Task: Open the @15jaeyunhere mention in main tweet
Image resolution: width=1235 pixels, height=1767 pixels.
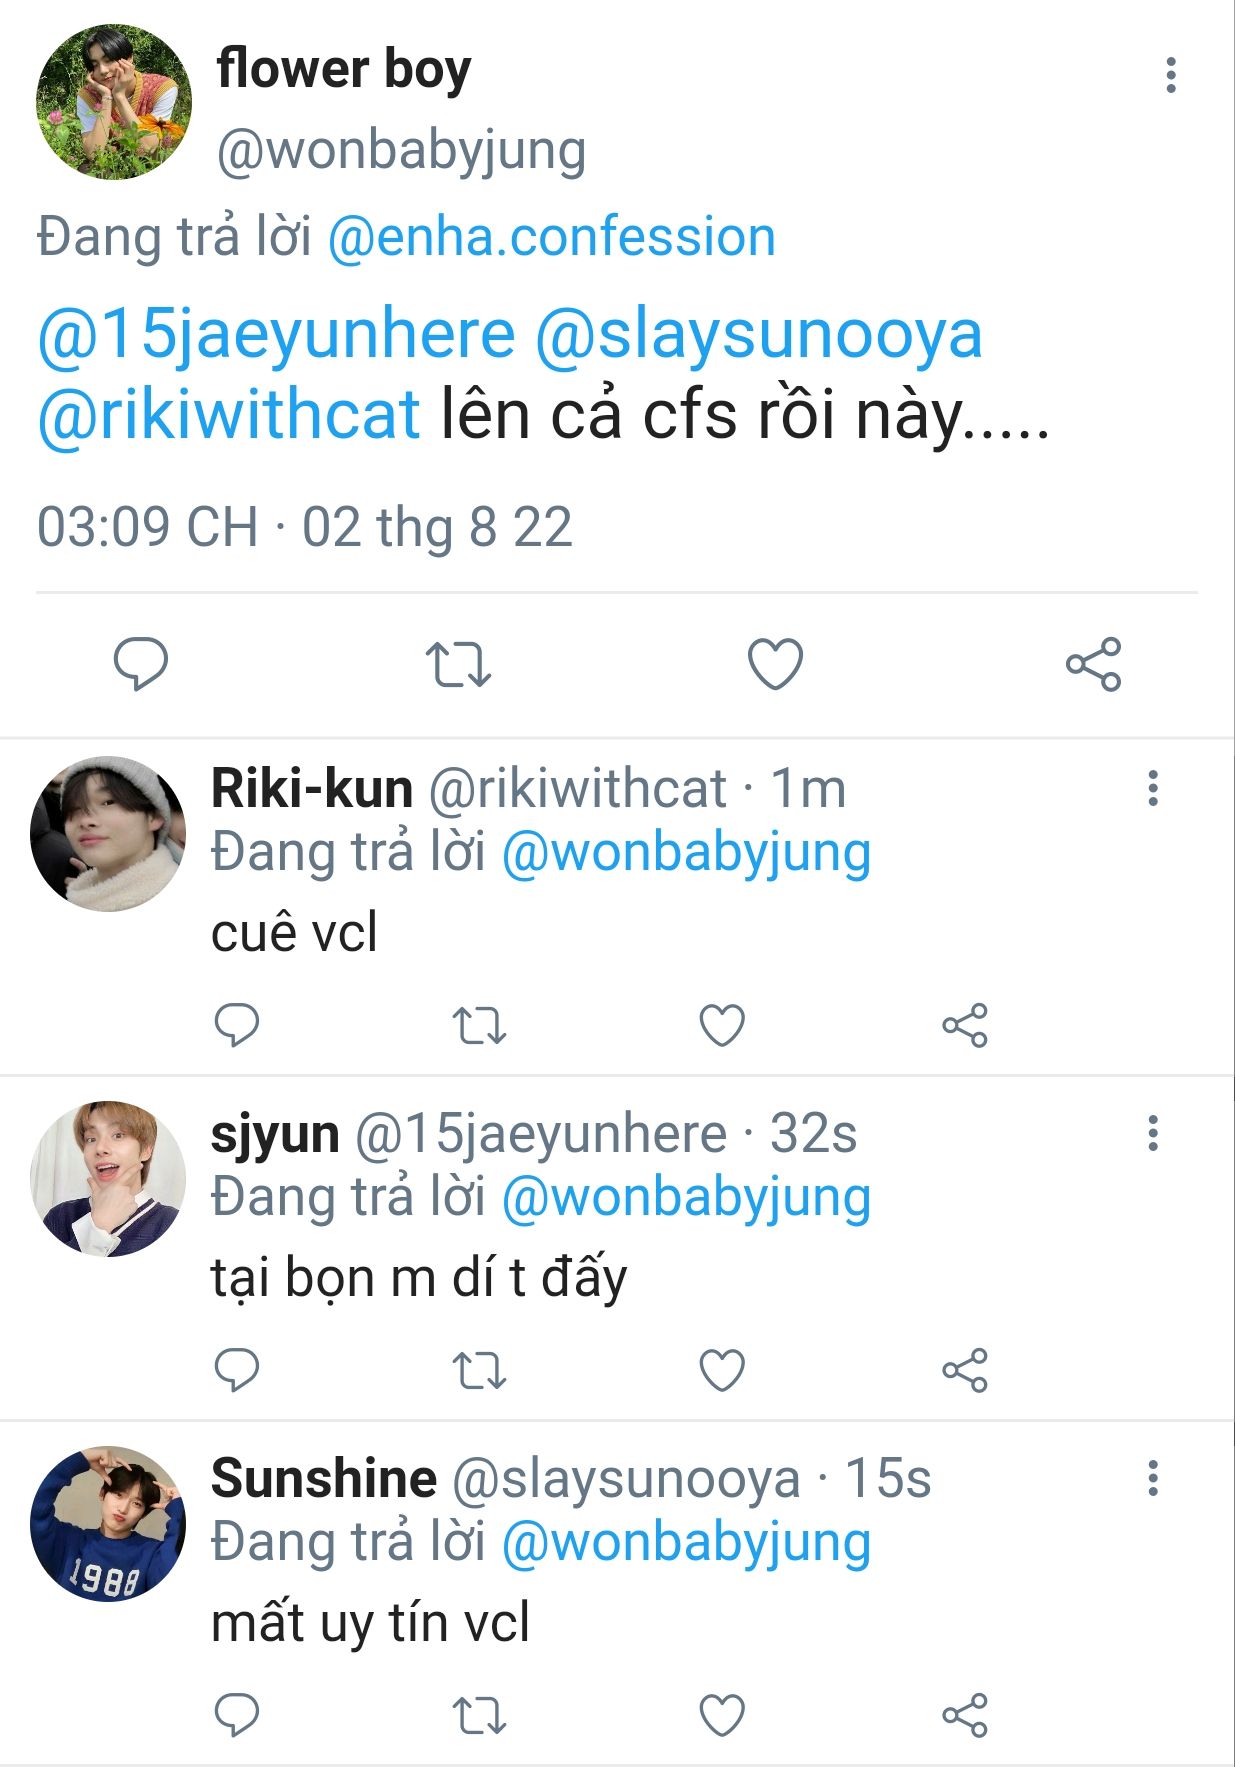Action: [x=276, y=334]
